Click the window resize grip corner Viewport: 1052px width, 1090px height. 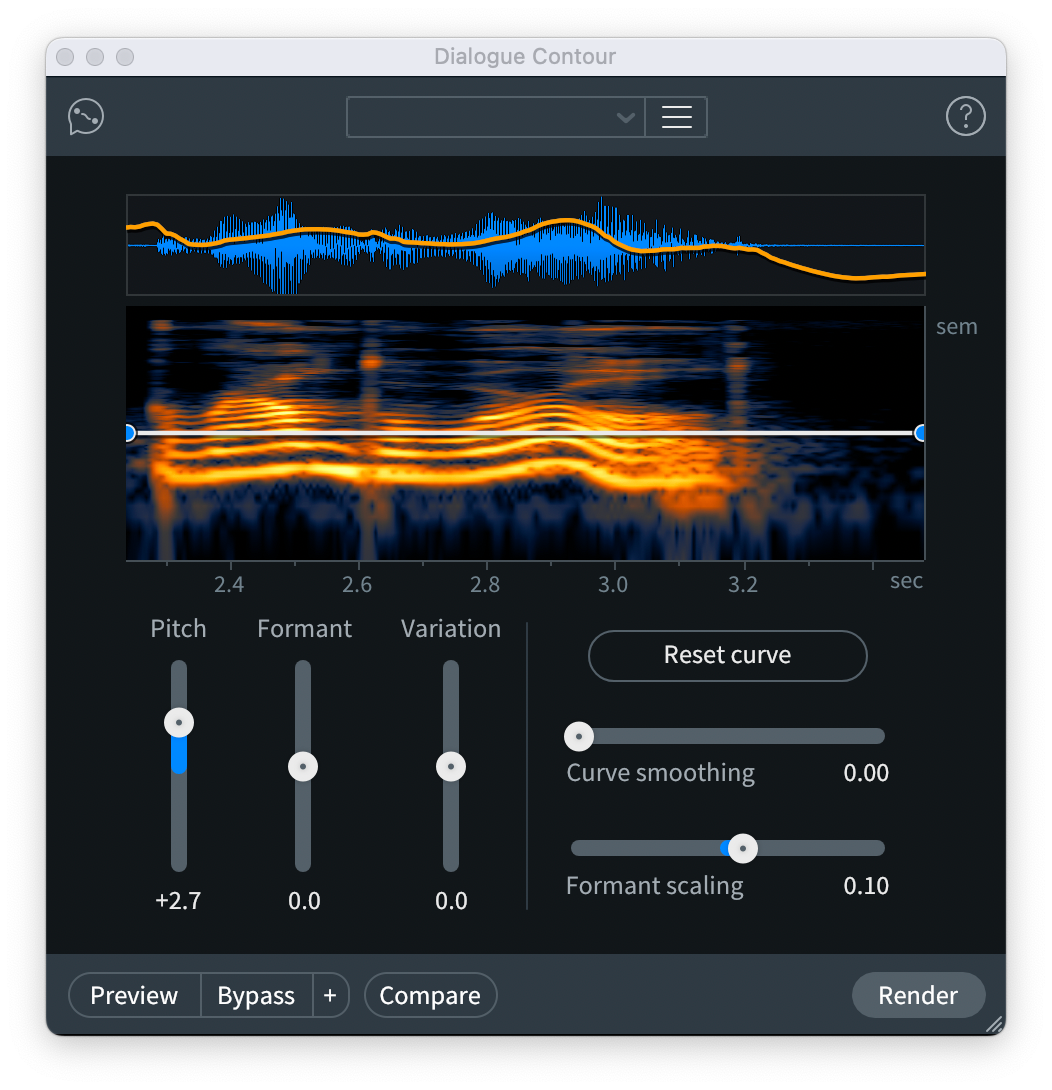click(995, 1025)
